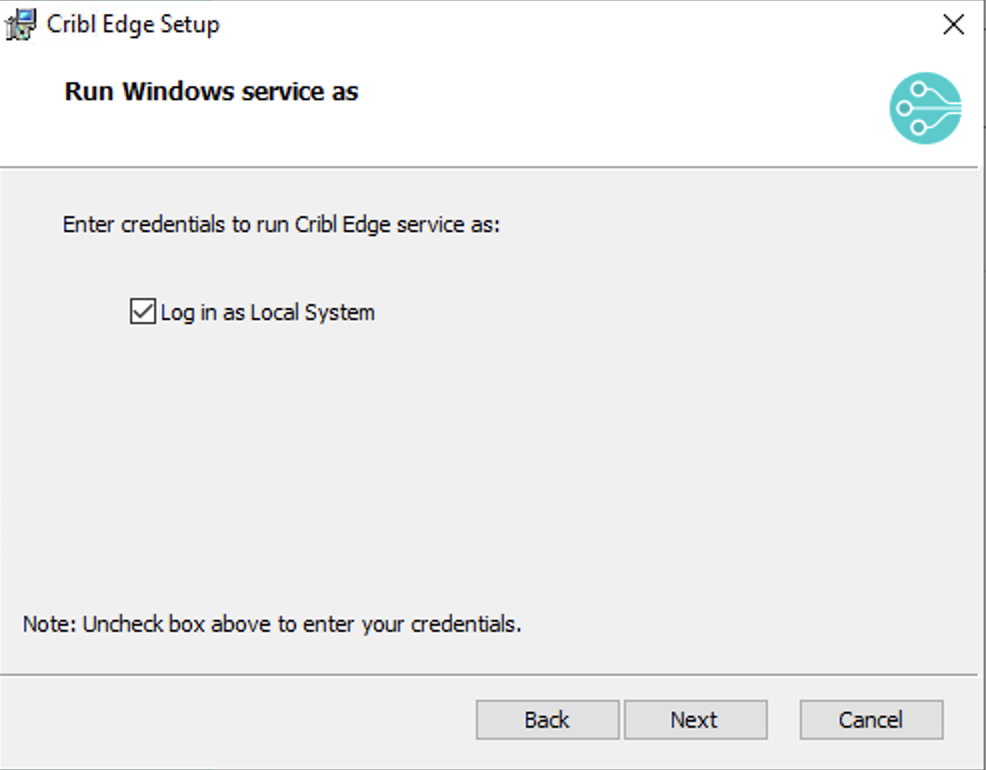Proceed by clicking Next

point(695,719)
